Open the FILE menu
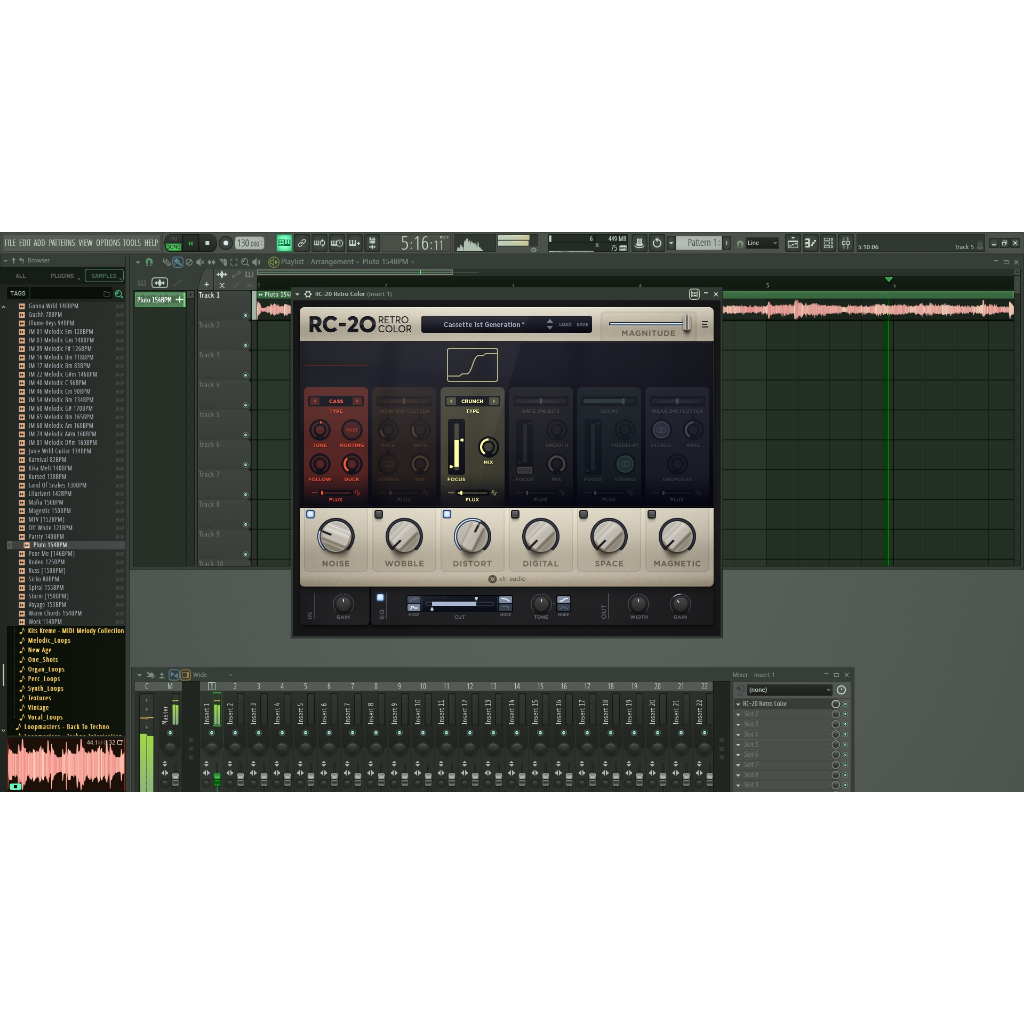1024x1024 pixels. [10, 243]
